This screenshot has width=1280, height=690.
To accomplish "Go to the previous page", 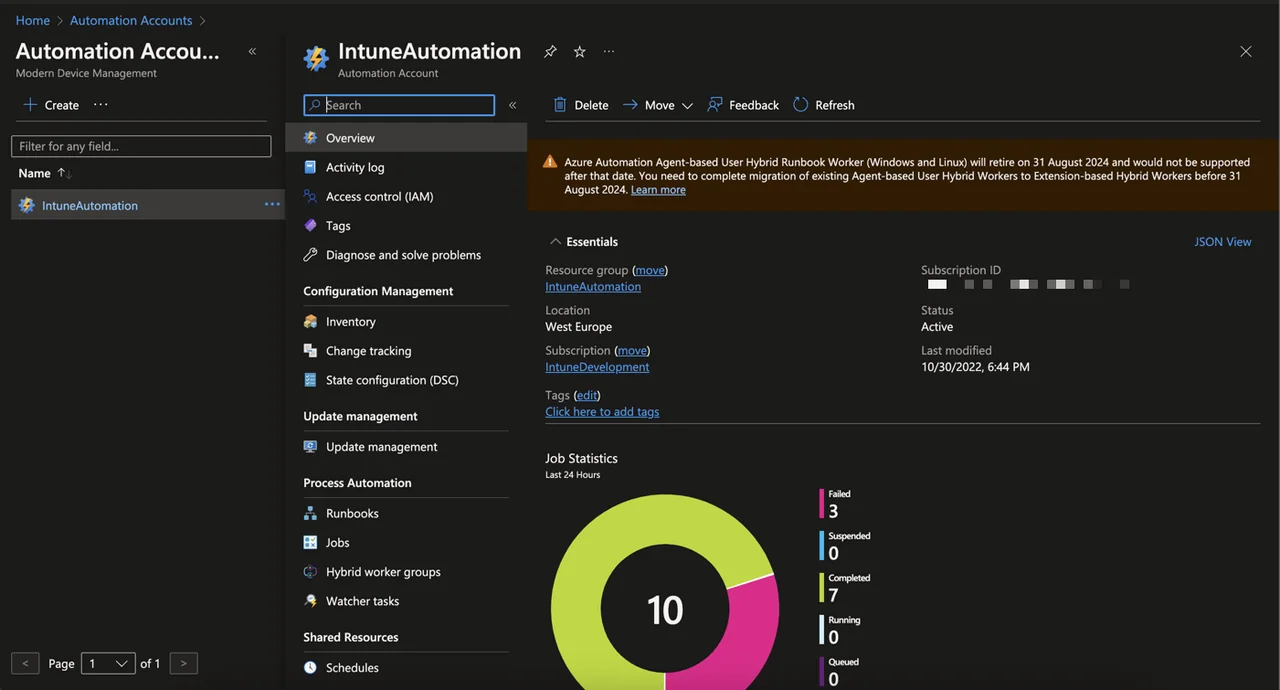I will point(26,663).
